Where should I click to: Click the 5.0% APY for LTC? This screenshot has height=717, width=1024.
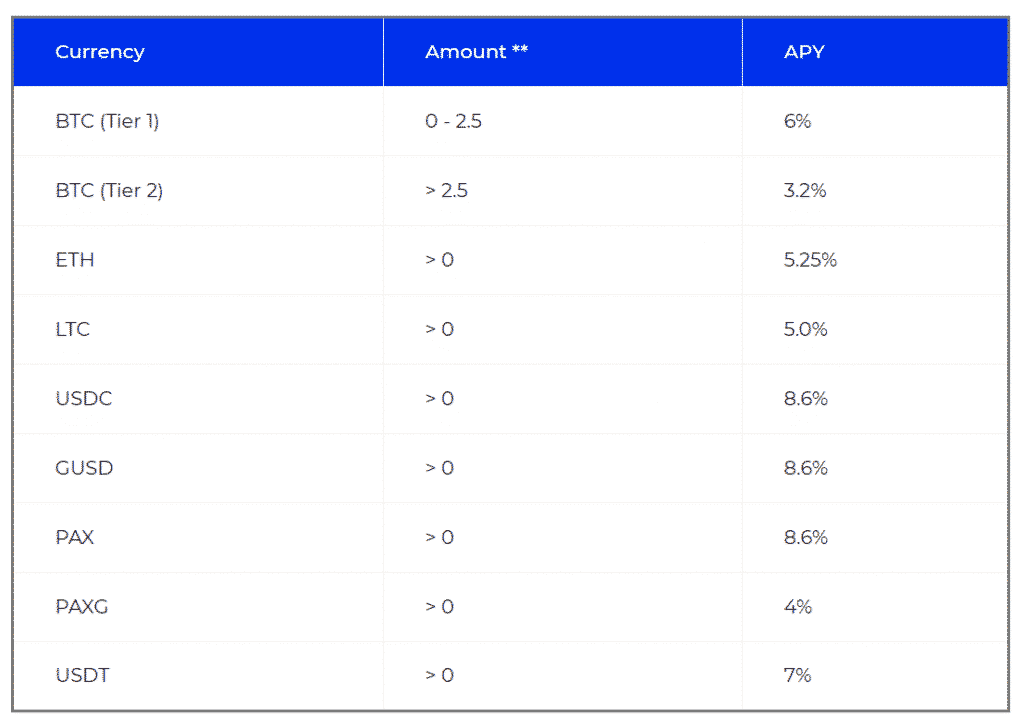pos(806,329)
